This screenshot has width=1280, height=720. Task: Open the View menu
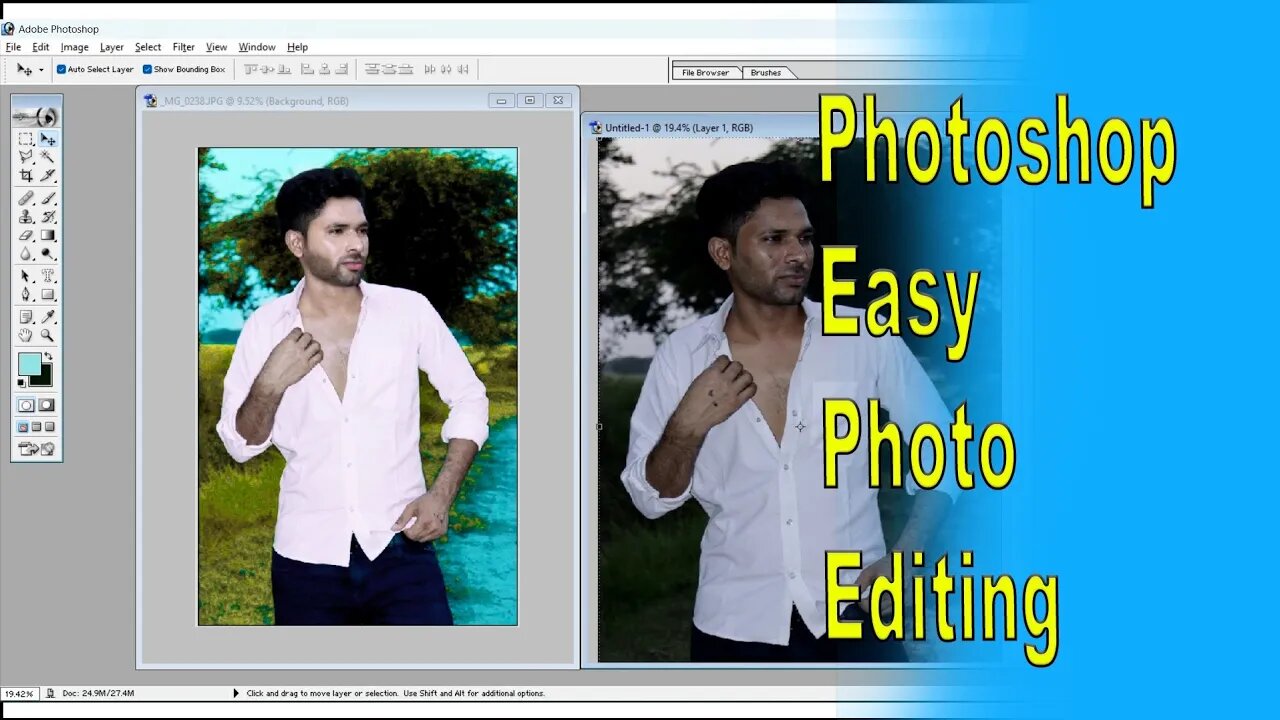point(217,47)
